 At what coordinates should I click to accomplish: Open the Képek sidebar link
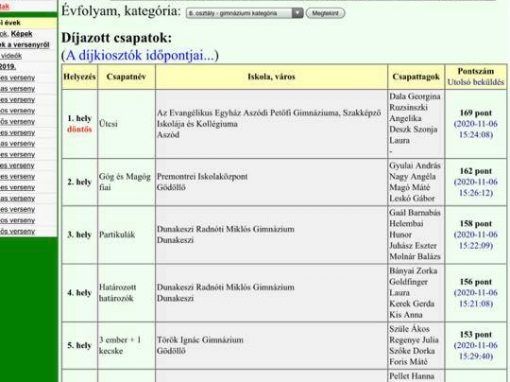(x=22, y=34)
